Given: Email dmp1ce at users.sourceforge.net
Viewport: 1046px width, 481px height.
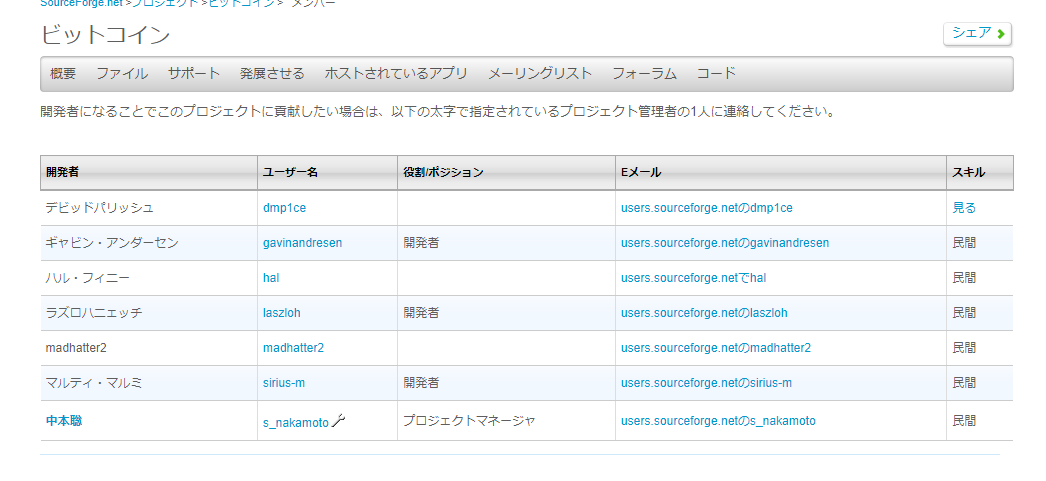Looking at the screenshot, I should [706, 208].
